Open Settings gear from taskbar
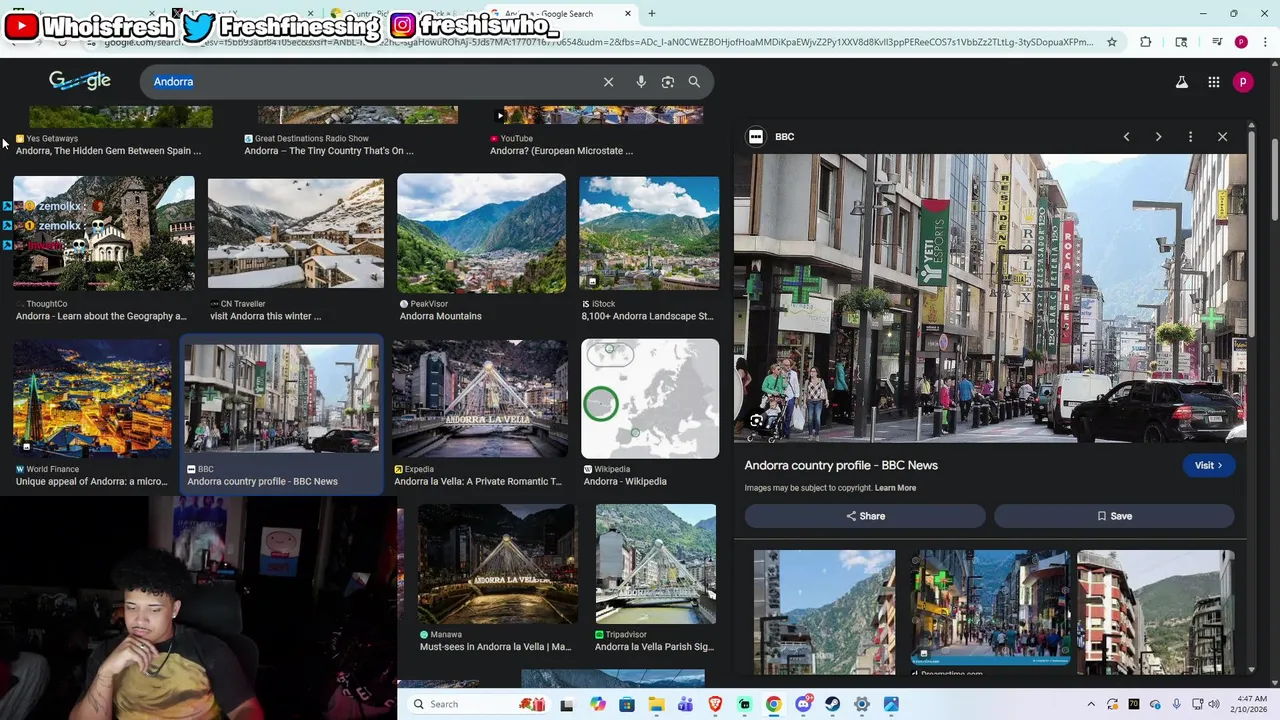This screenshot has height=720, width=1280. pyautogui.click(x=862, y=704)
